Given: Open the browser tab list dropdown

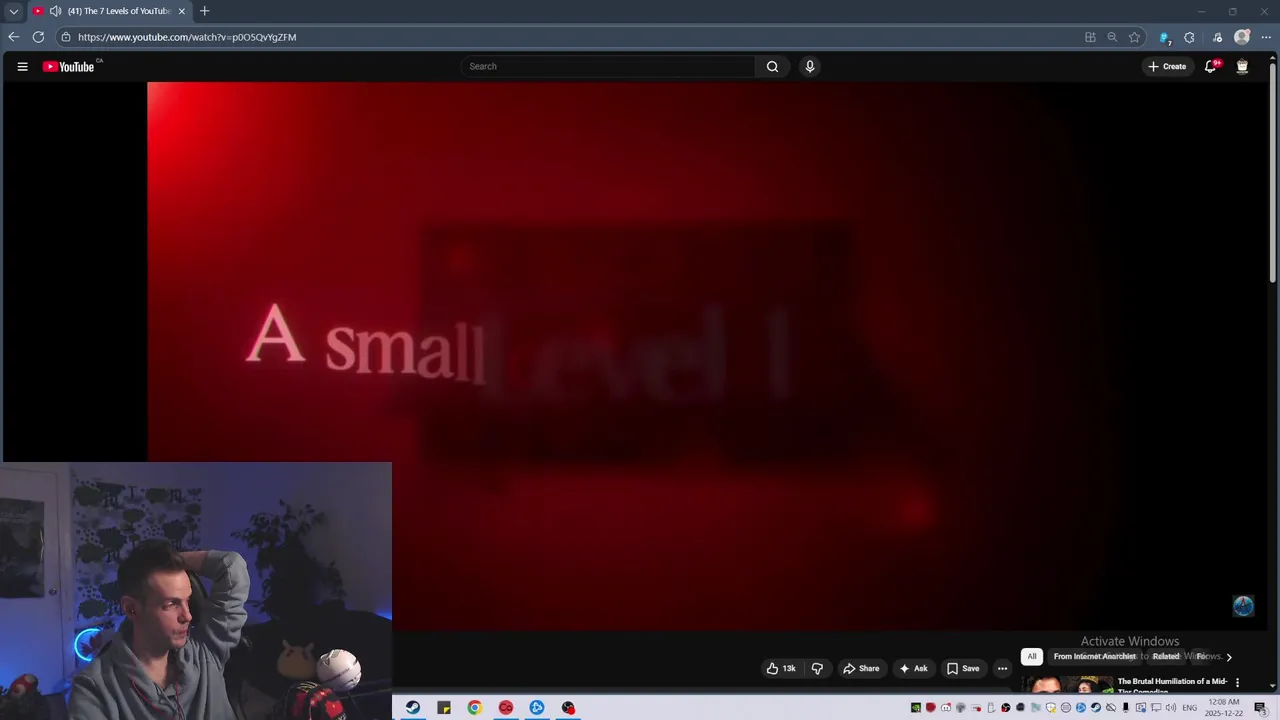Looking at the screenshot, I should coord(13,11).
